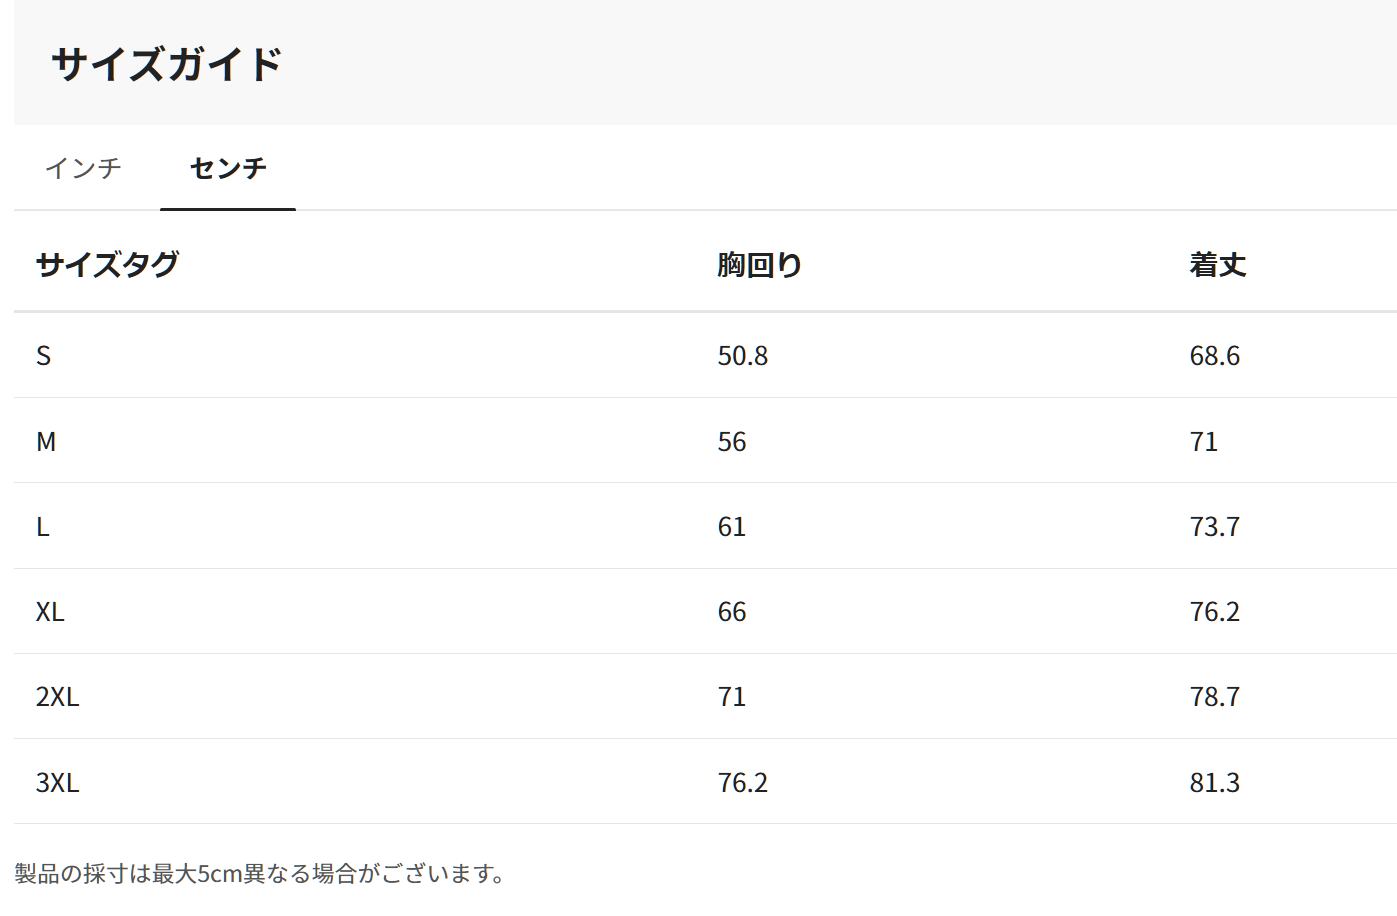The image size is (1397, 916).
Task: Click the 68.6 length value for S
Action: [1214, 356]
